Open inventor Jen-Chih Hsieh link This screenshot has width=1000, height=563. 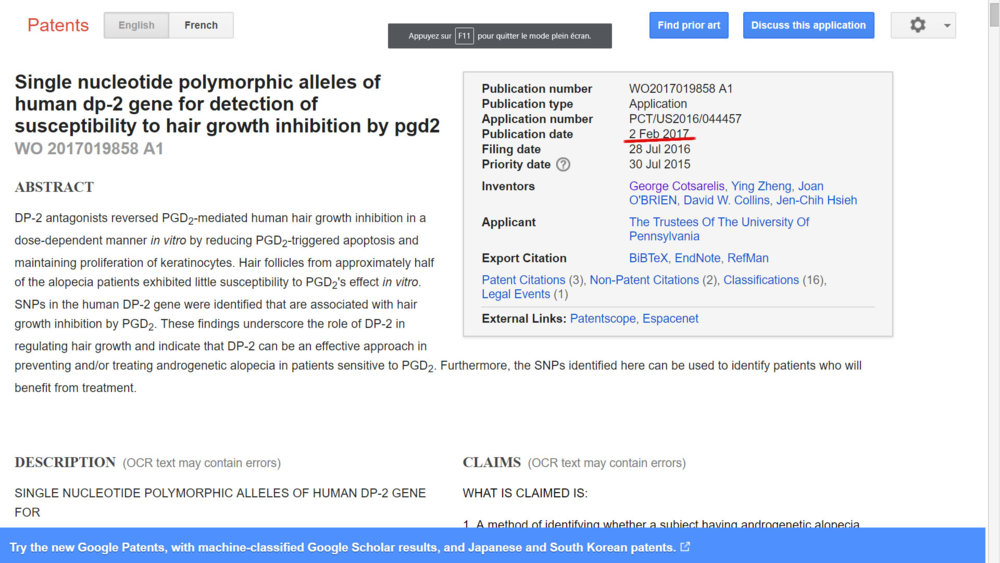[817, 200]
